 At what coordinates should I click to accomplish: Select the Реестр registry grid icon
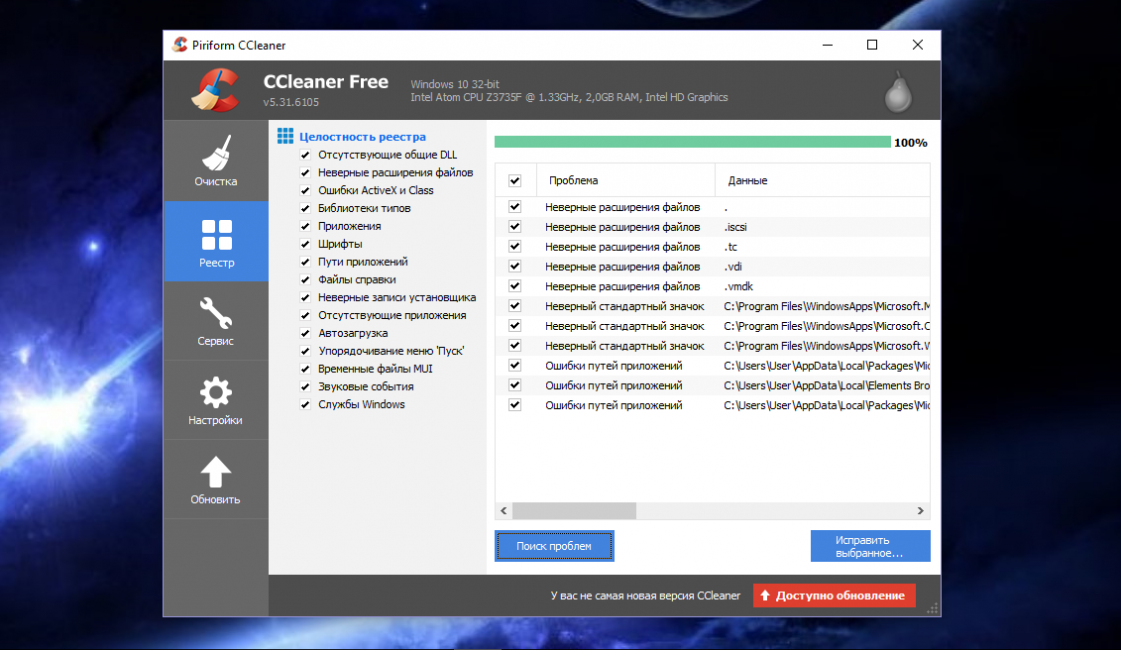point(217,235)
